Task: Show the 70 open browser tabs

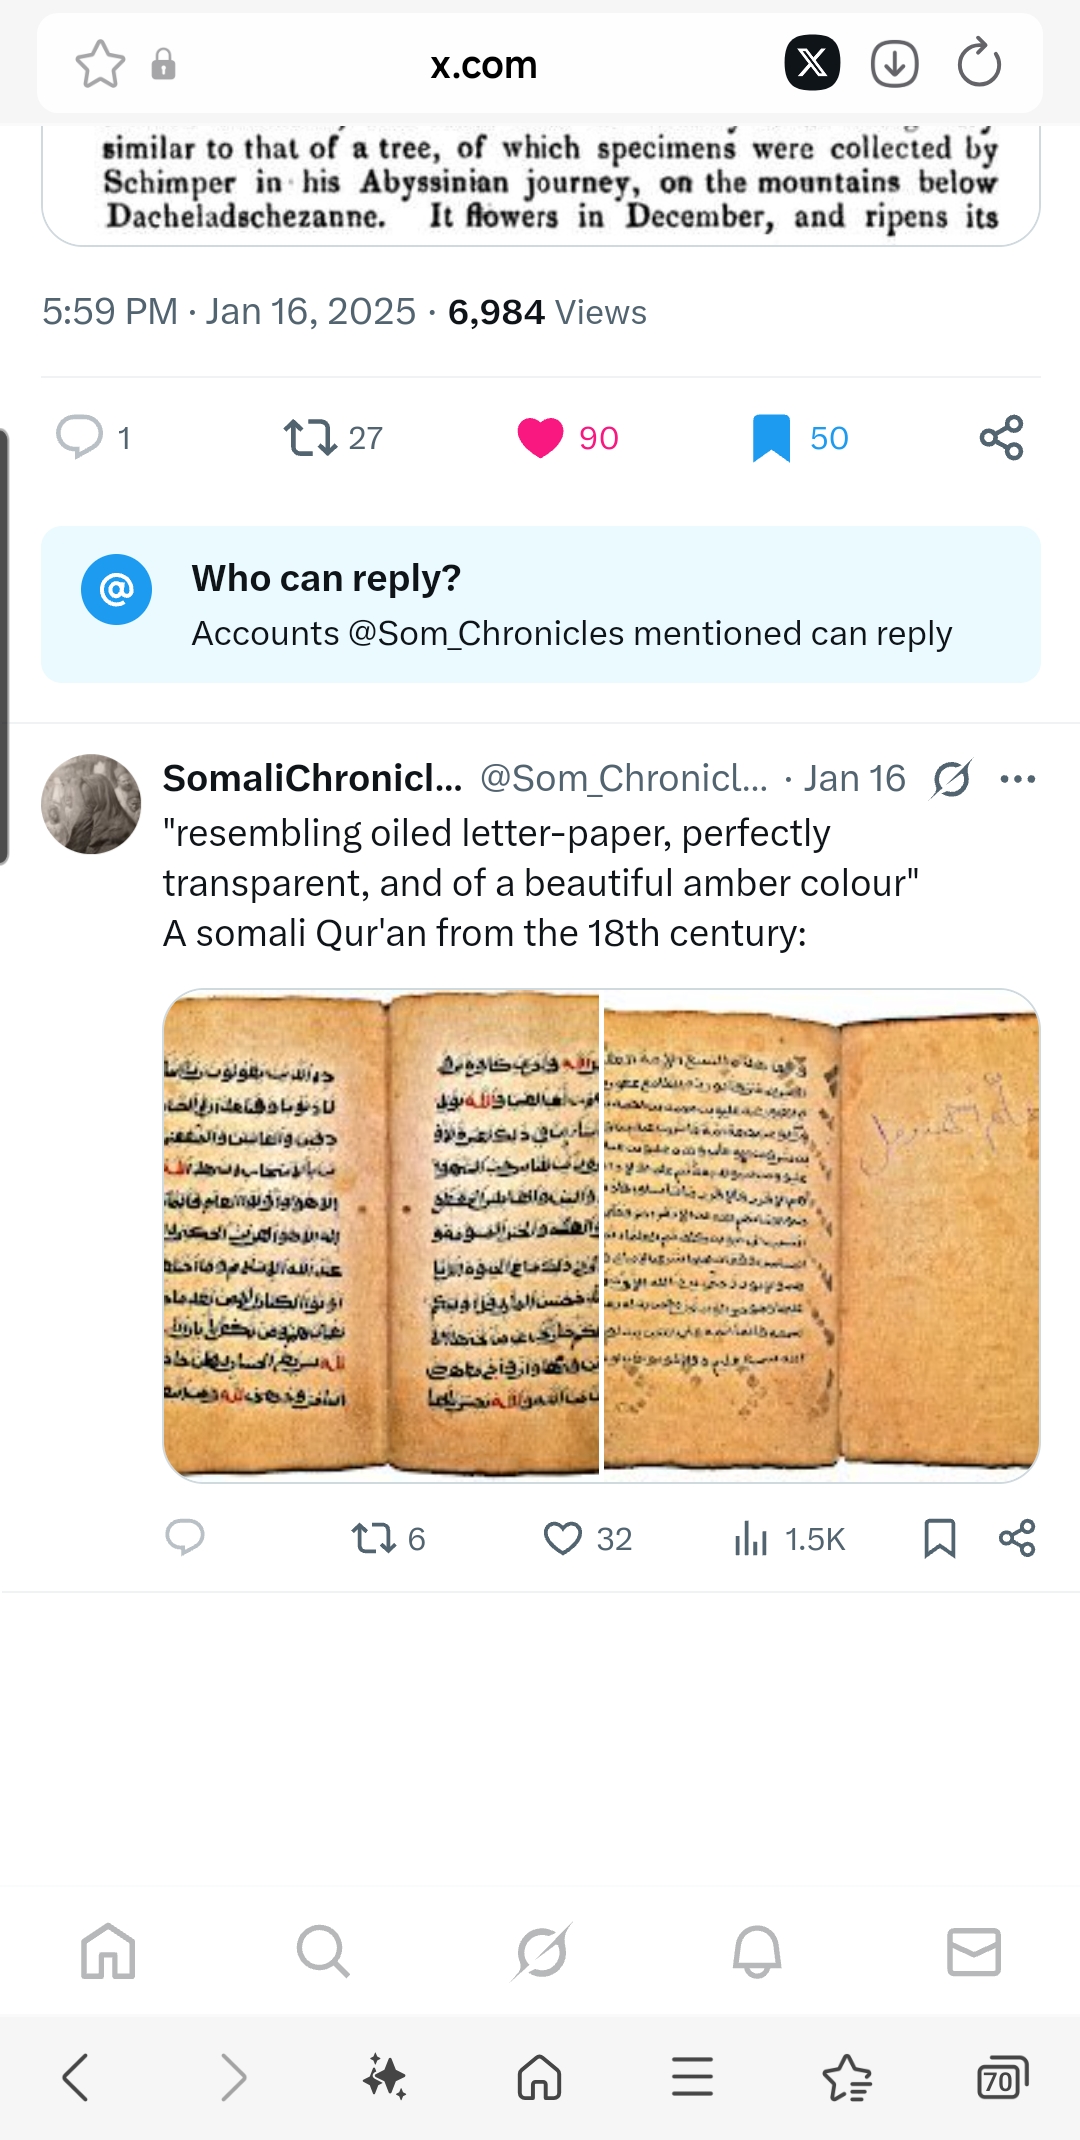Action: pyautogui.click(x=1001, y=2077)
